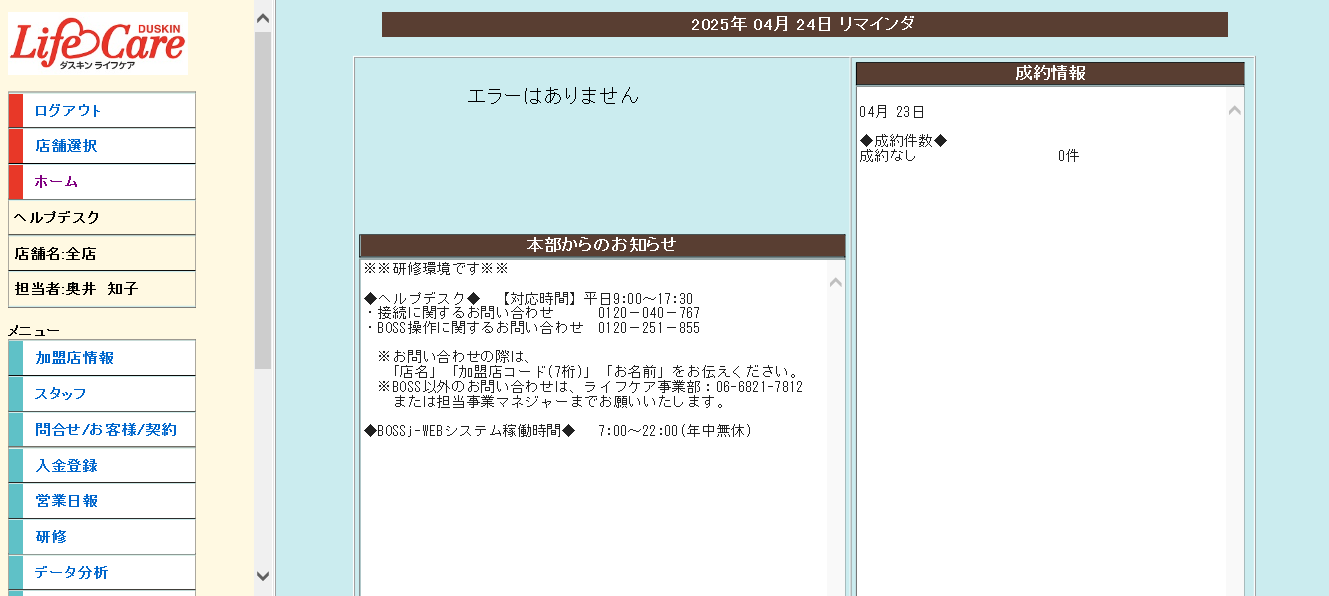
Task: Click ※※研修環境です※※ notice text
Action: click(x=436, y=269)
